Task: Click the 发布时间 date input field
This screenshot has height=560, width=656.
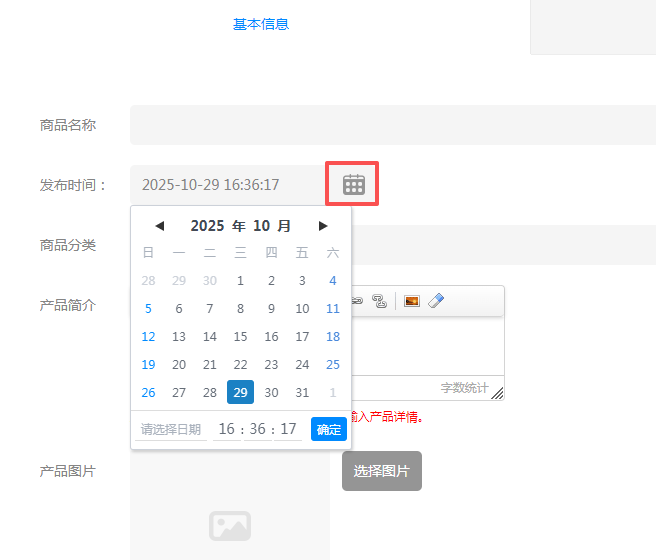Action: (x=227, y=185)
